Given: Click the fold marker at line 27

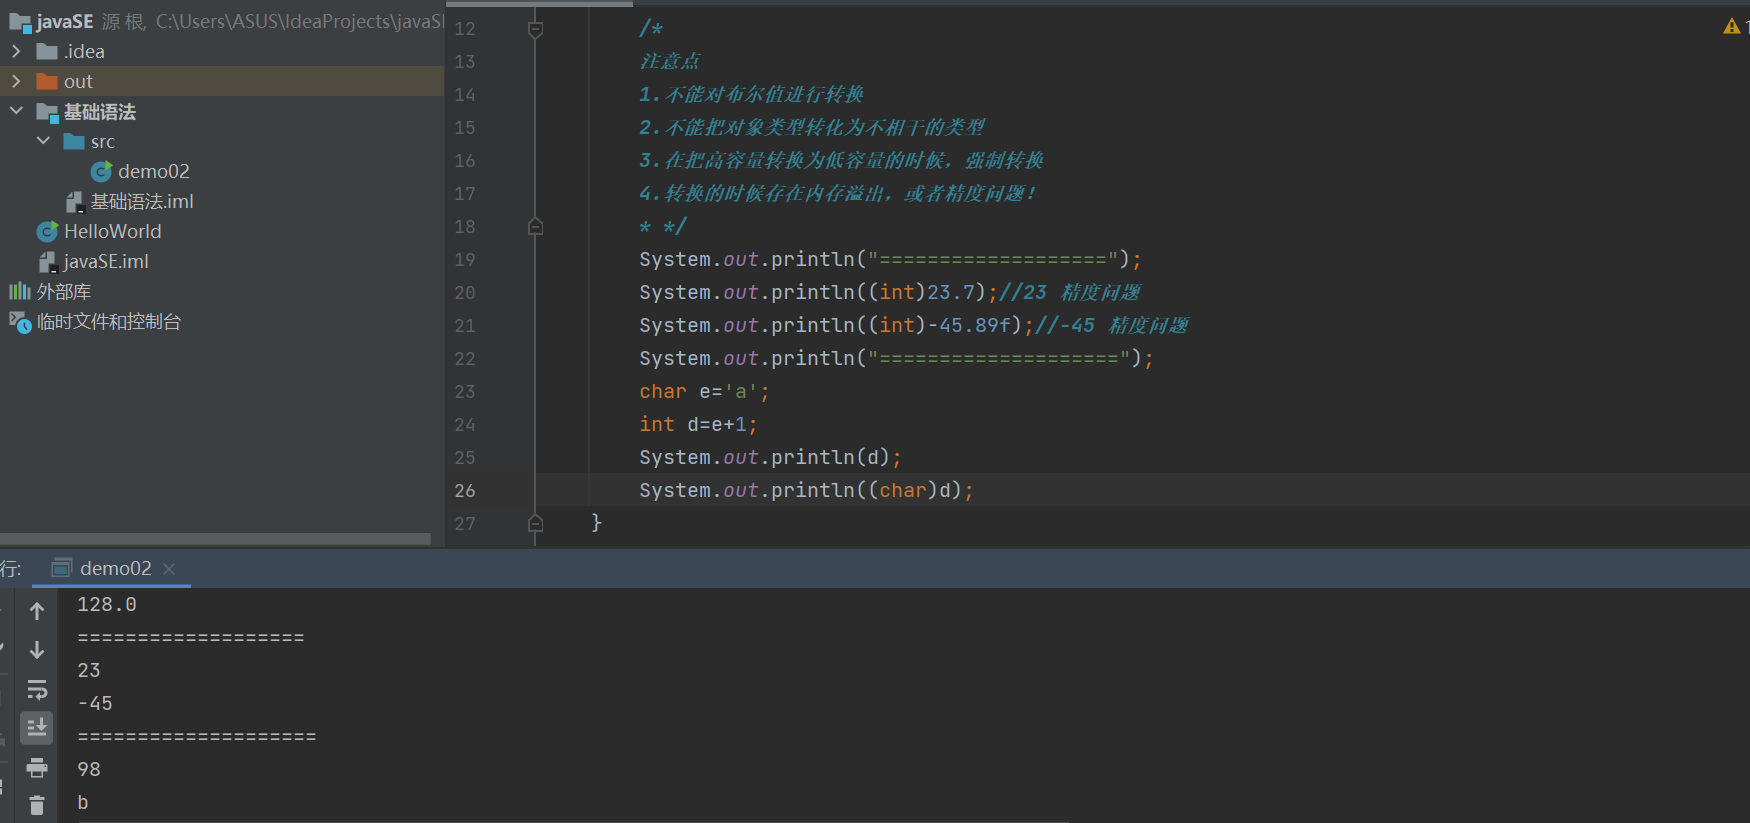Looking at the screenshot, I should pyautogui.click(x=536, y=523).
